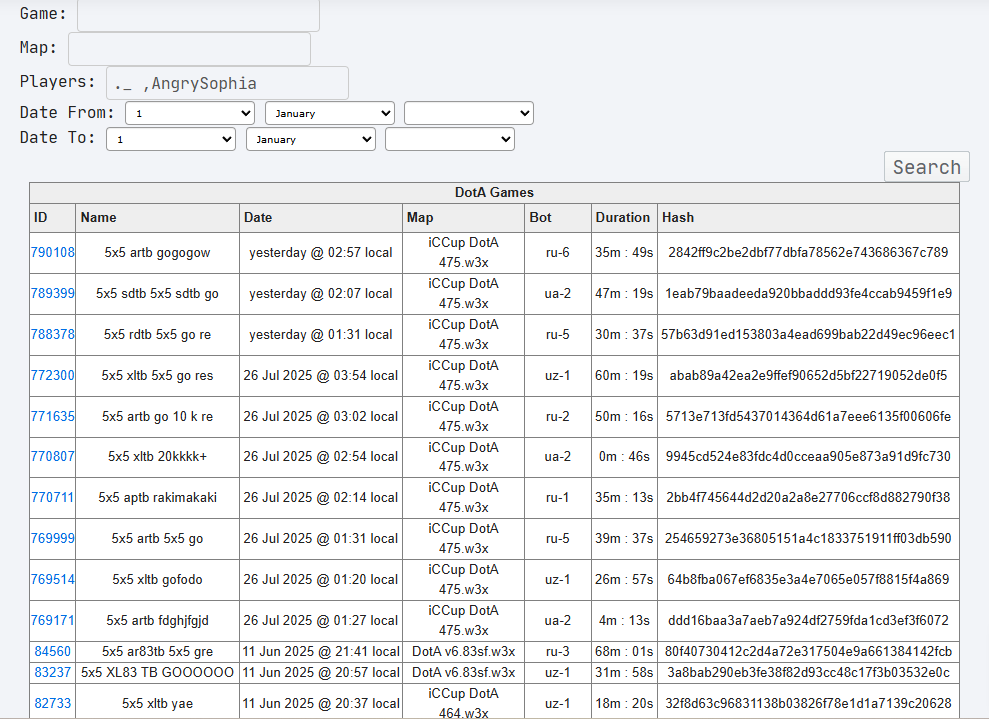This screenshot has height=719, width=989.
Task: Open game ID 771635 link
Action: point(52,416)
